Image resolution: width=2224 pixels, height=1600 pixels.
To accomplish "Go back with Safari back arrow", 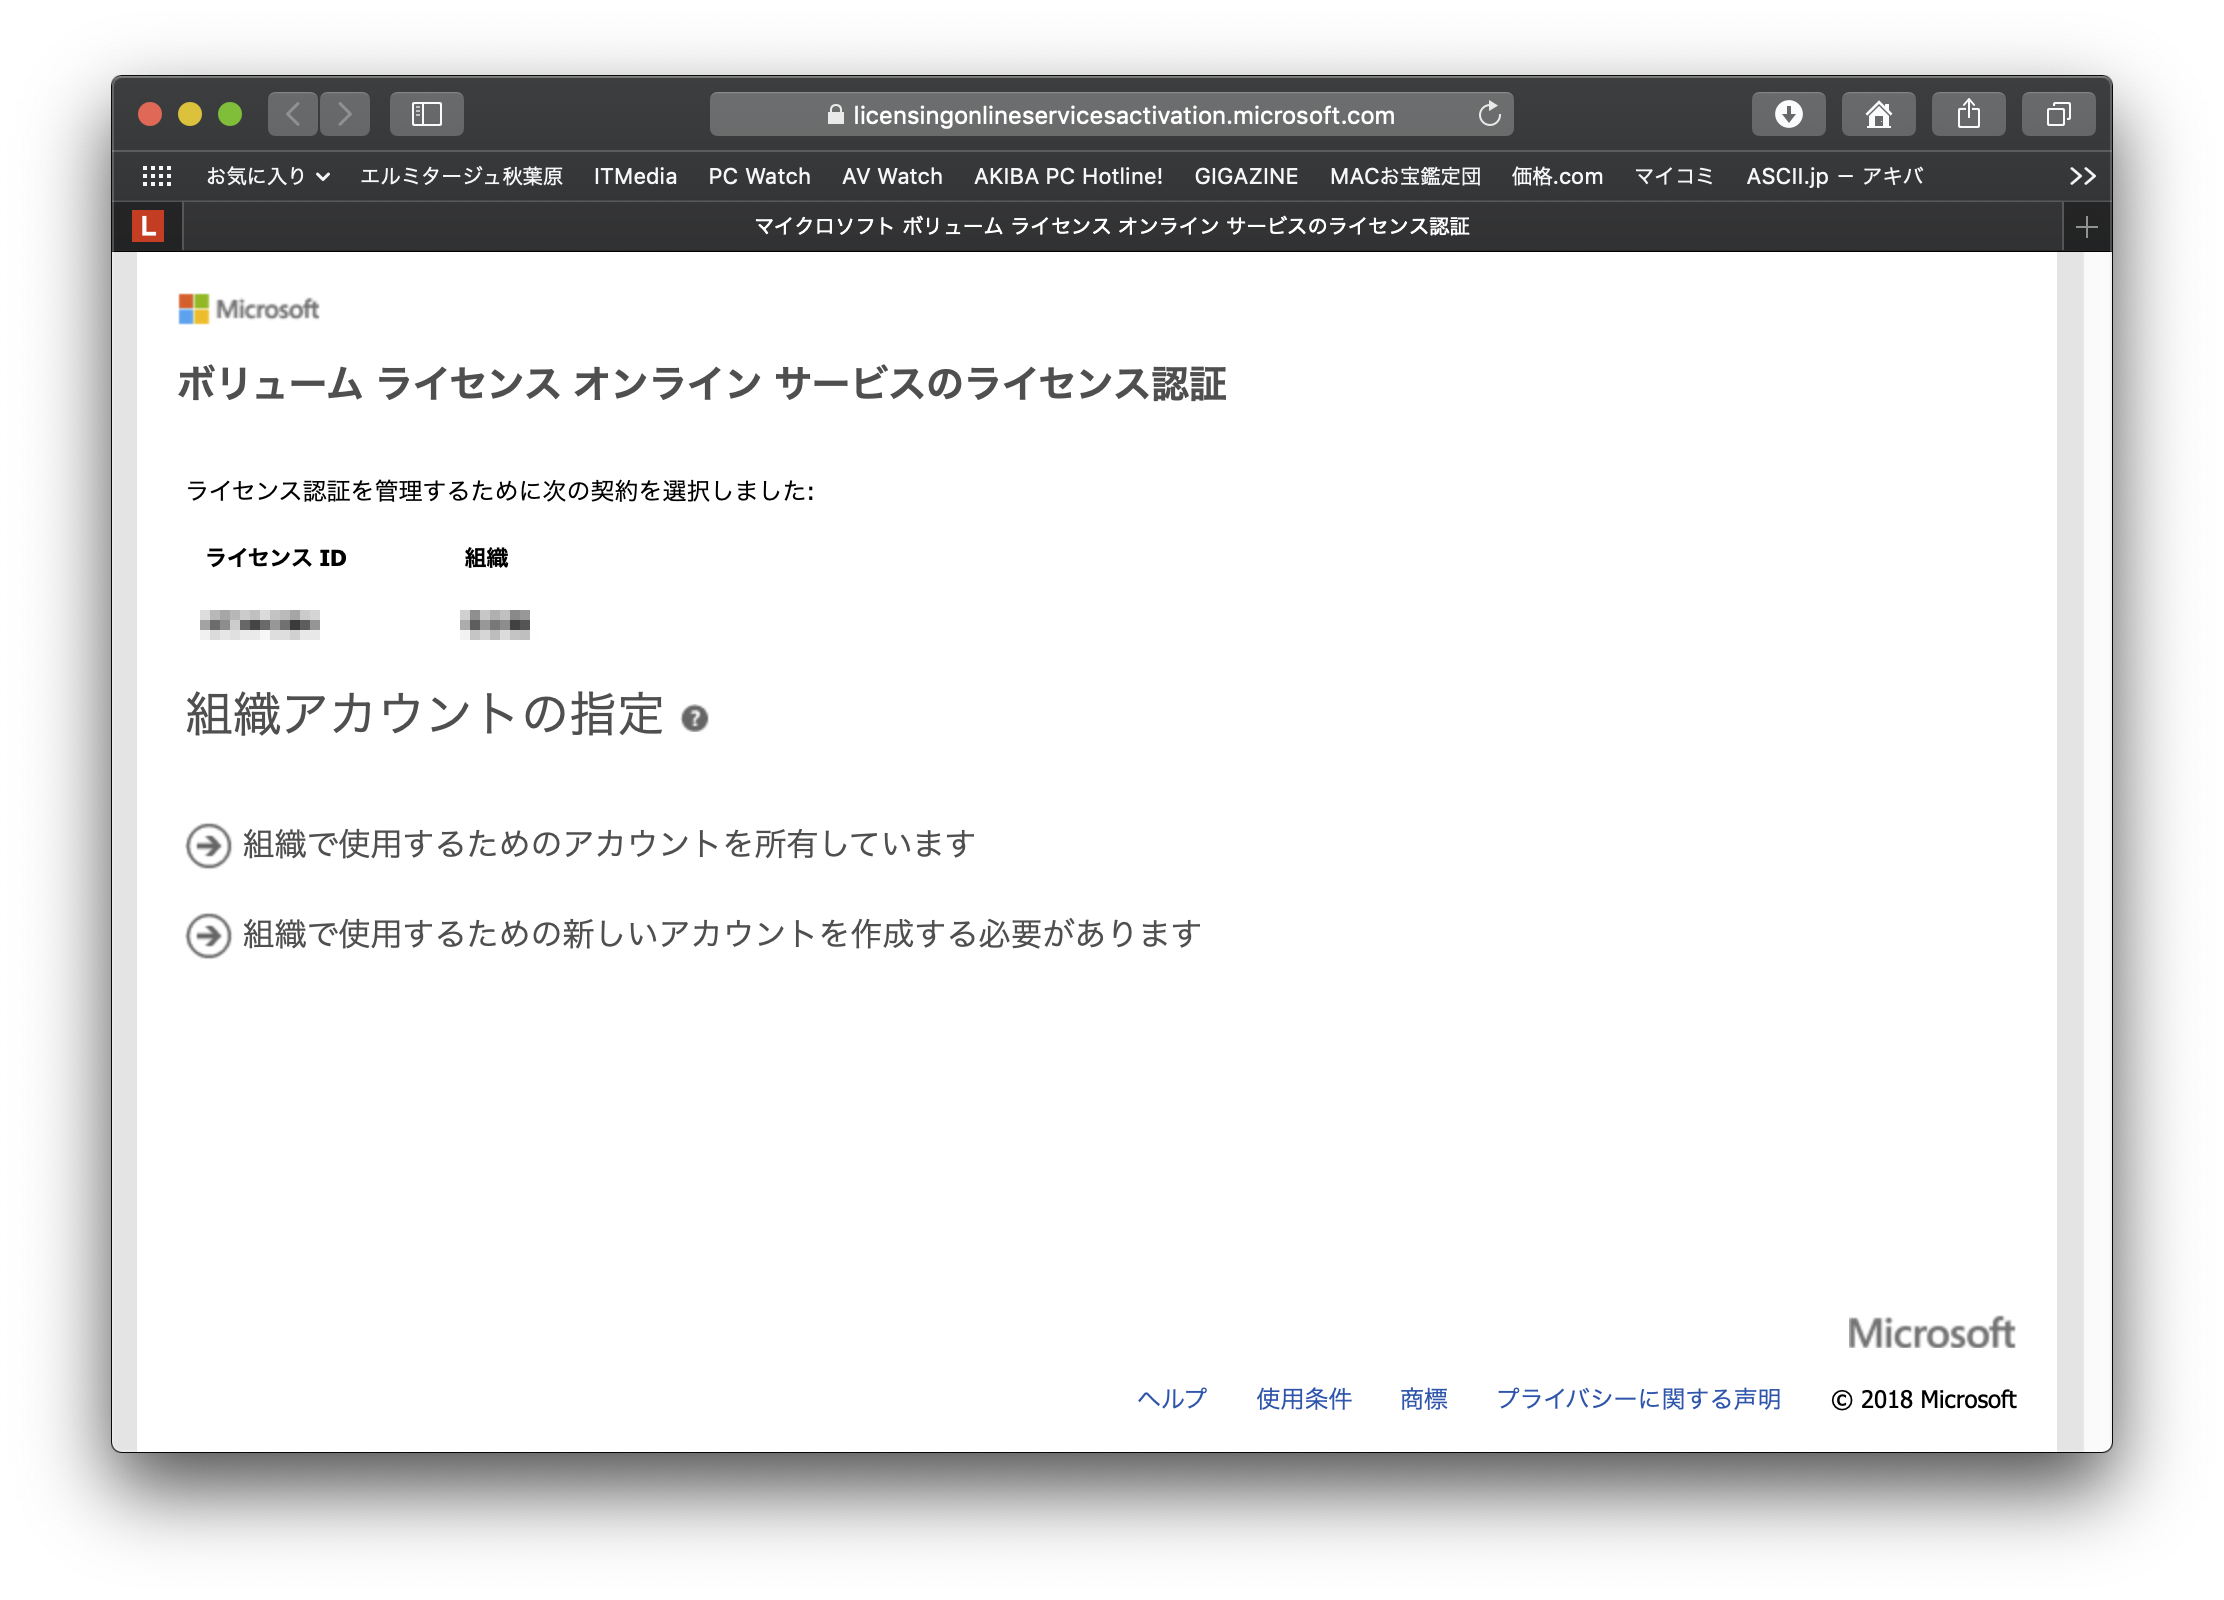I will (x=293, y=114).
